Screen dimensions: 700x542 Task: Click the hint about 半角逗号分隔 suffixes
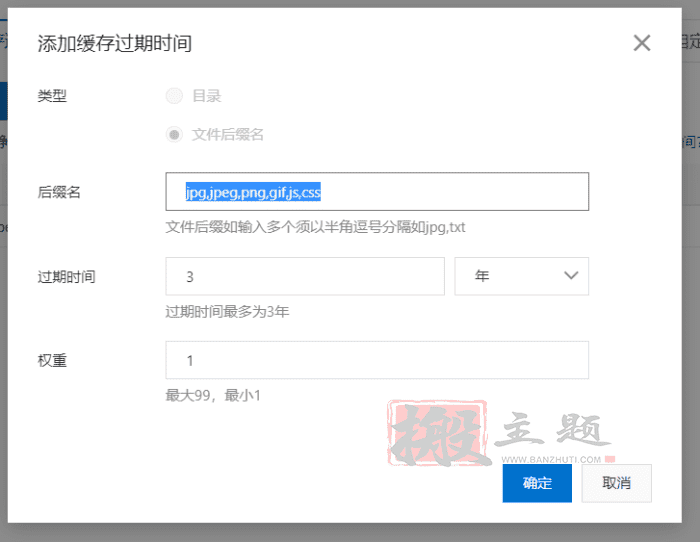[x=315, y=227]
